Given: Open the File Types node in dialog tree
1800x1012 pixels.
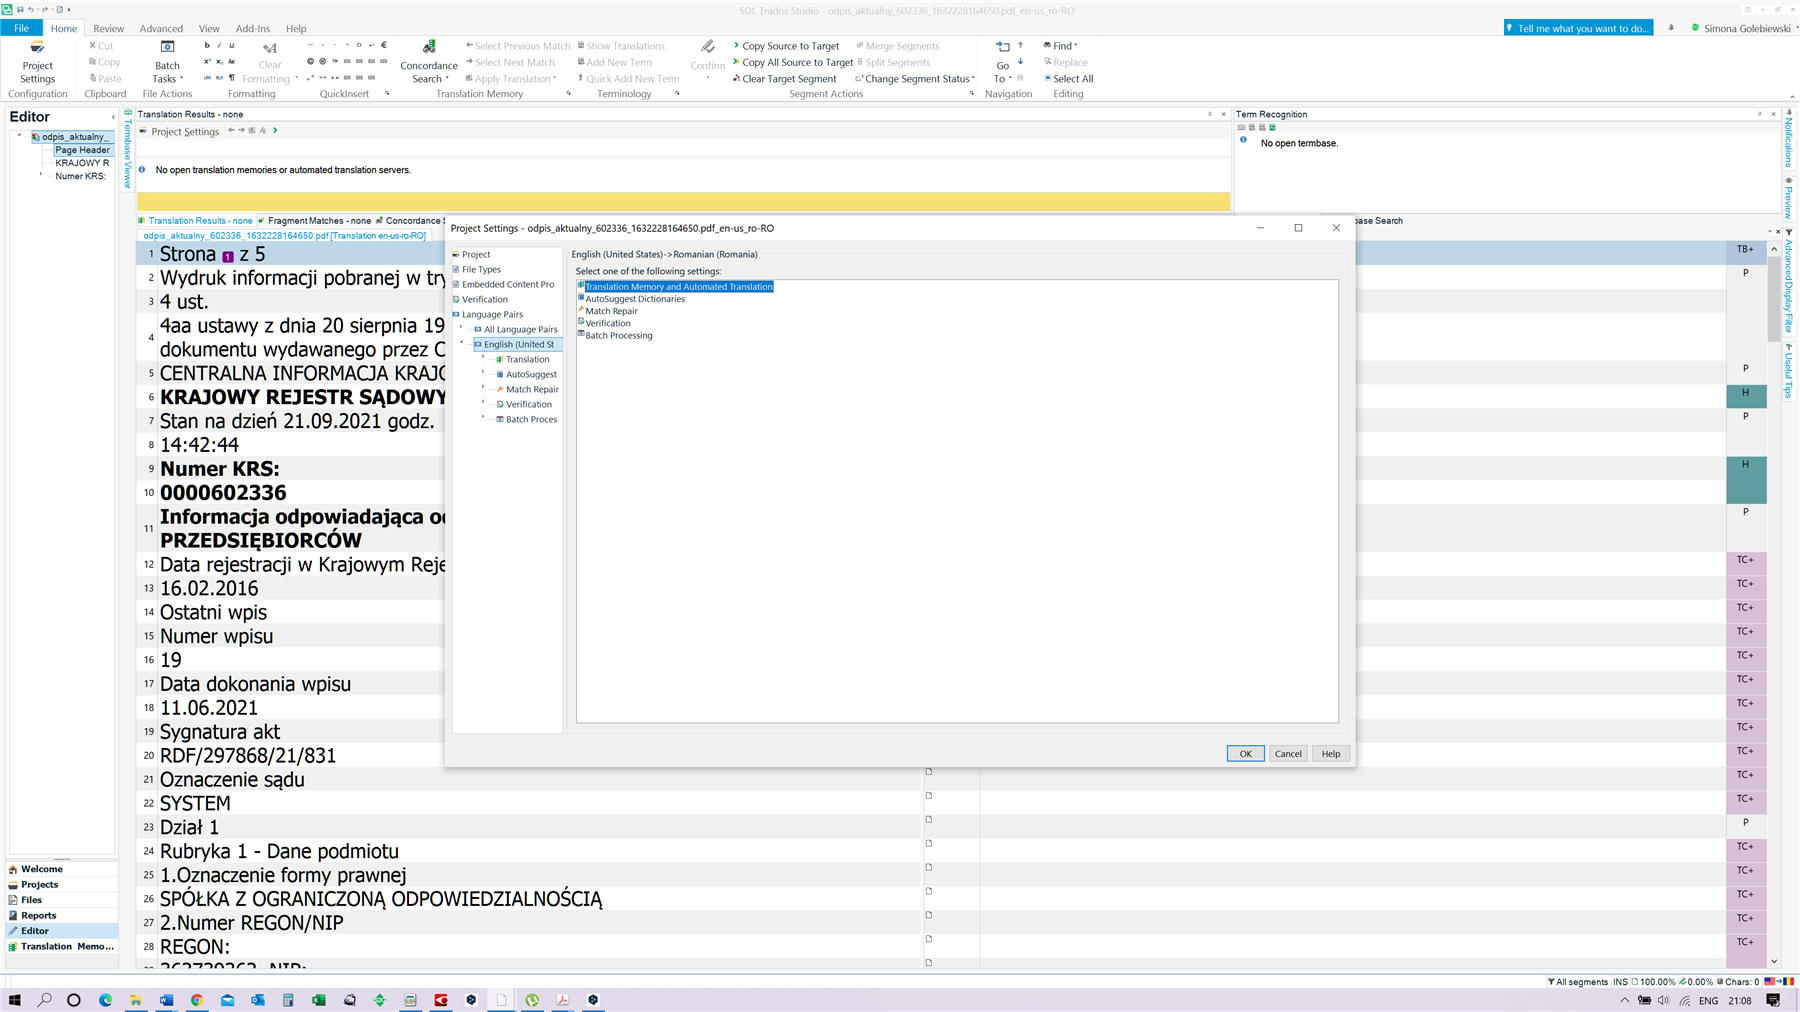Looking at the screenshot, I should pos(481,269).
